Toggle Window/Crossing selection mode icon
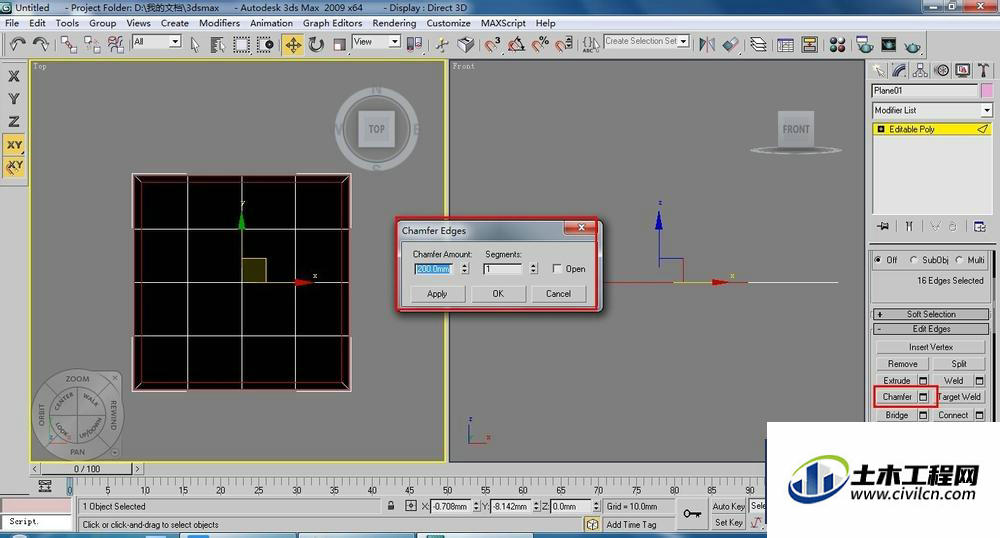1000x538 pixels. click(265, 45)
